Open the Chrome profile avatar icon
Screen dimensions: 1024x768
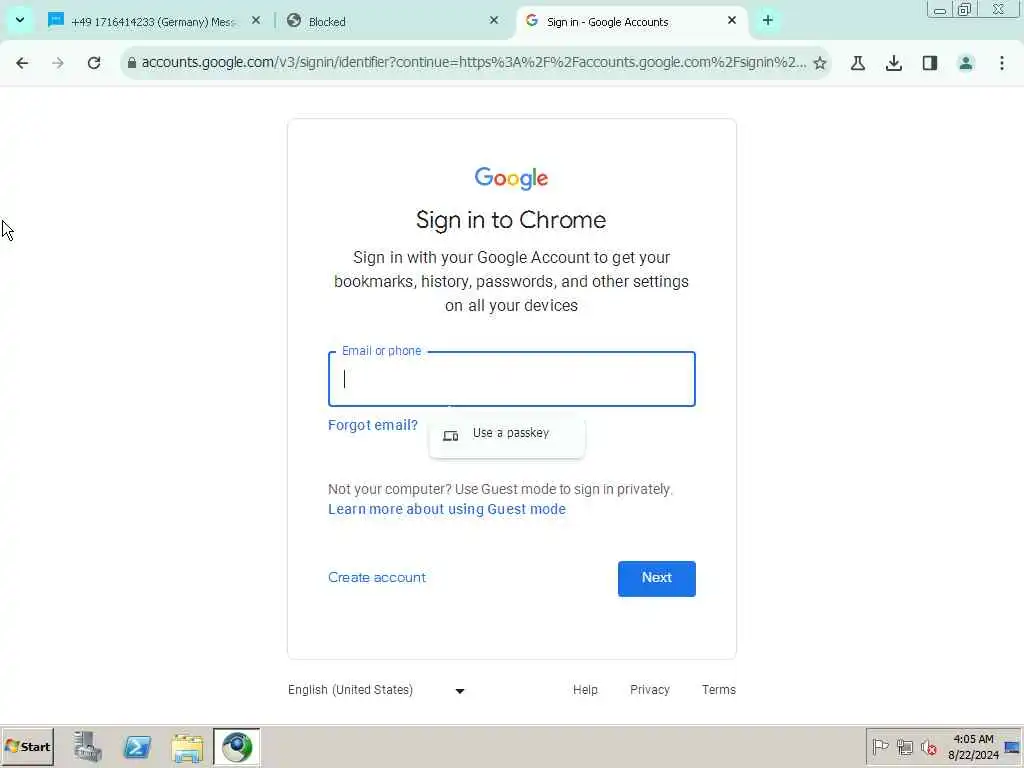tap(966, 63)
